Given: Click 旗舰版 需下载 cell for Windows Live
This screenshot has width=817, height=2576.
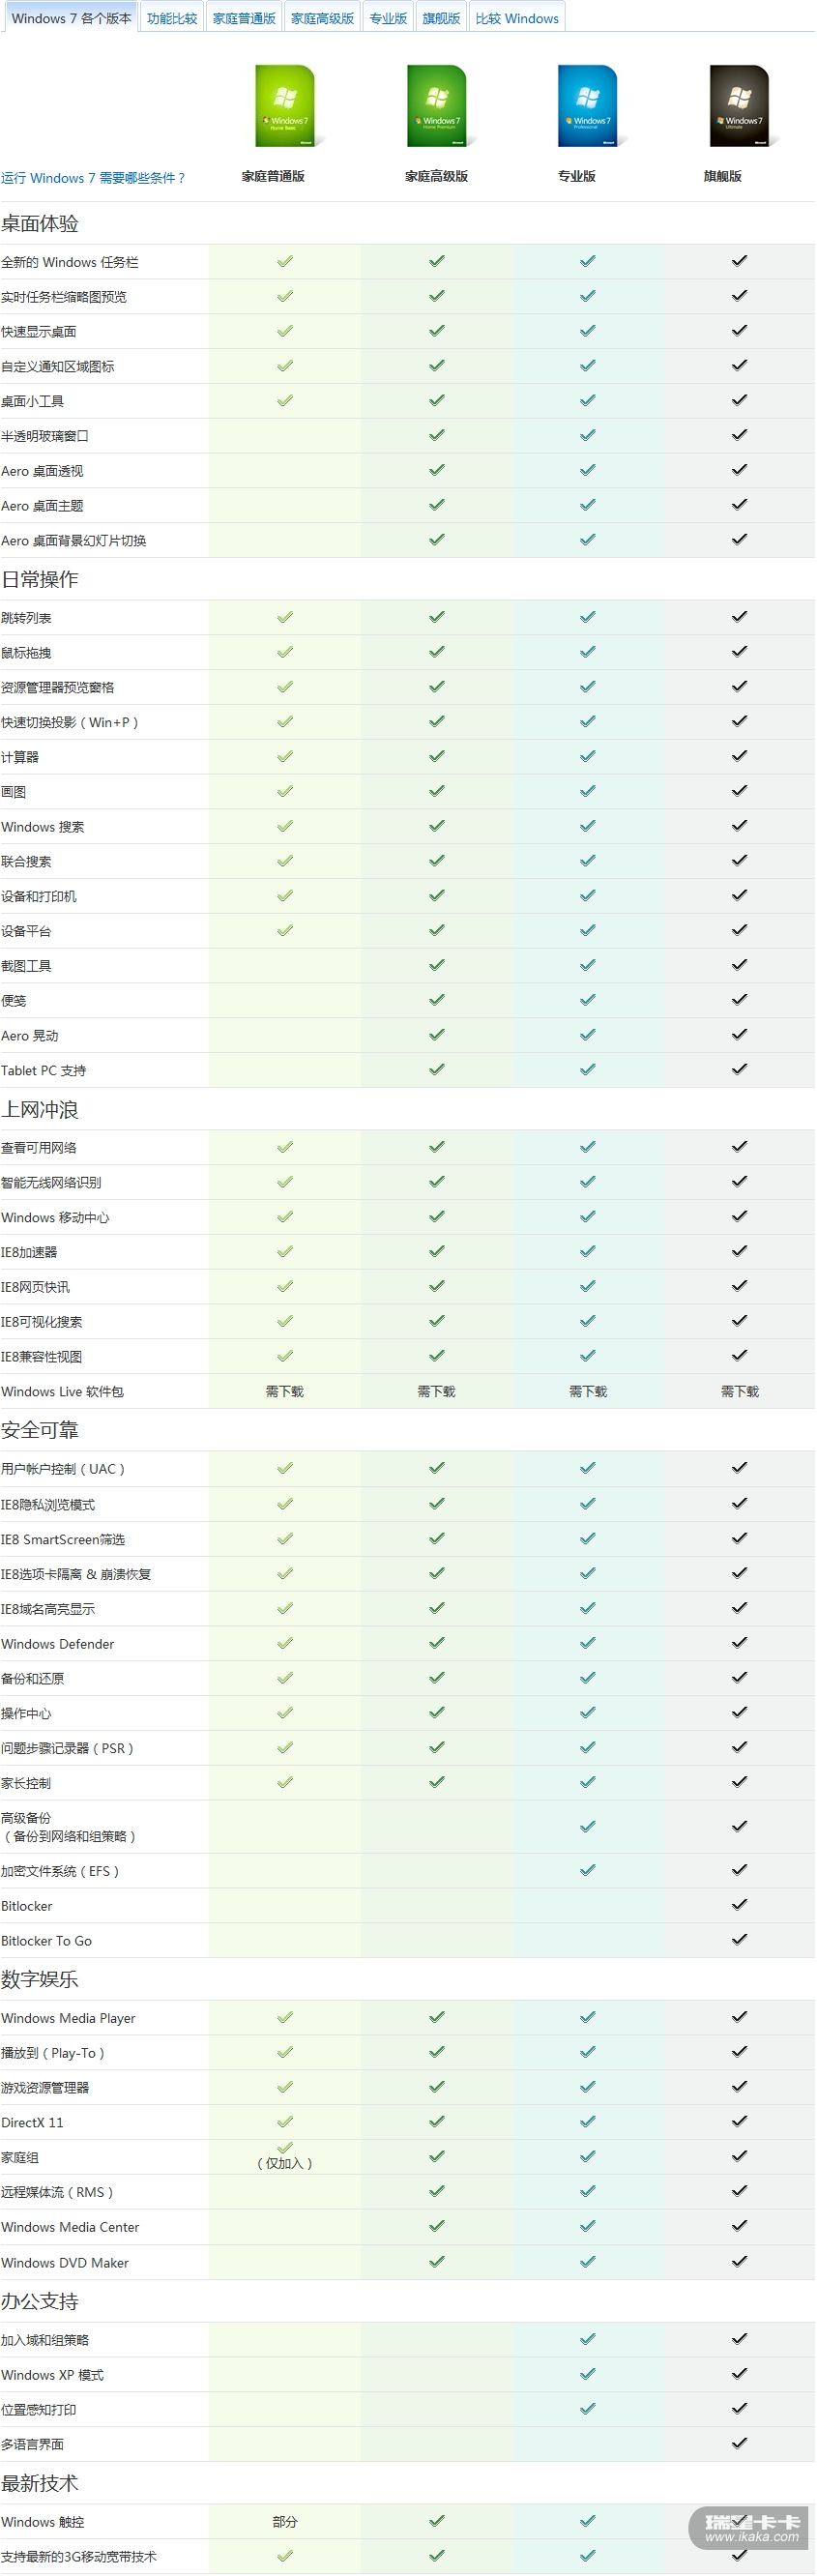Looking at the screenshot, I should pyautogui.click(x=739, y=1392).
